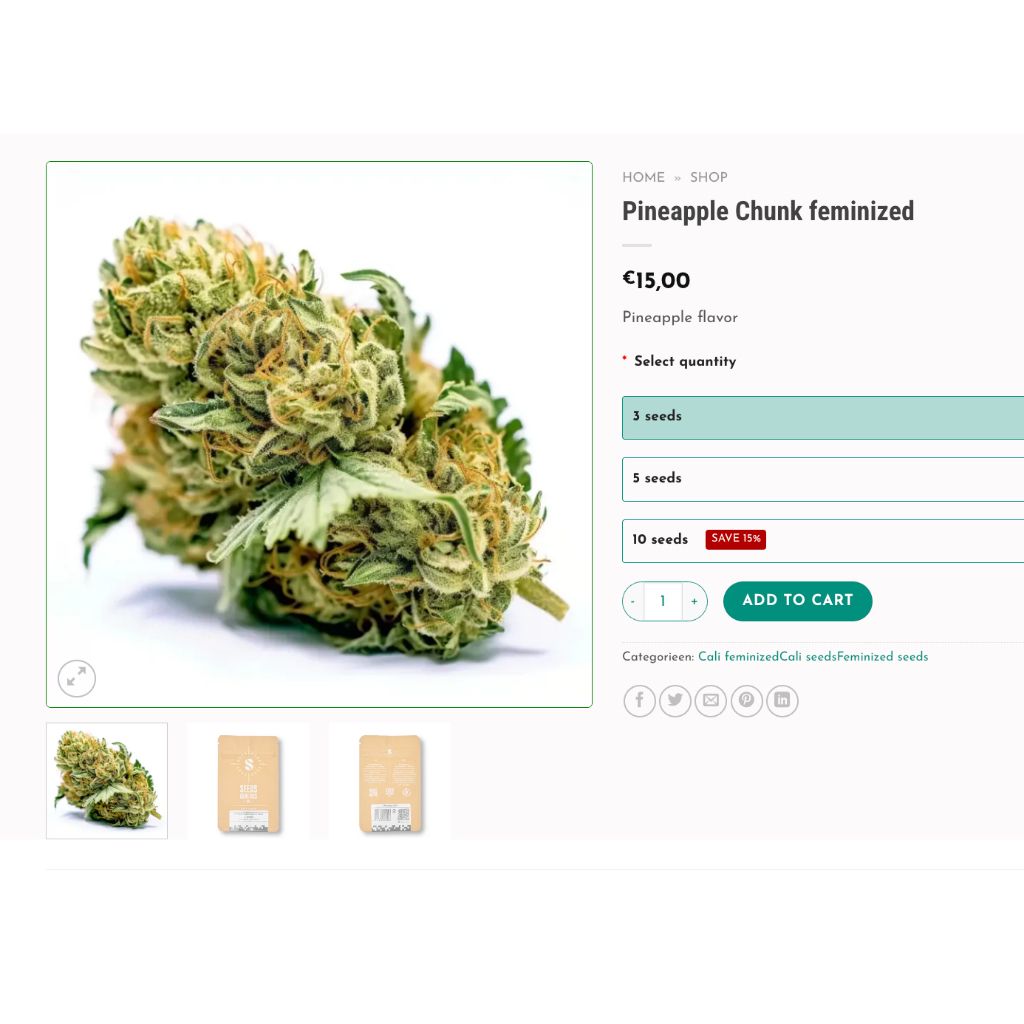Share product via email icon
The width and height of the screenshot is (1024, 1024).
click(711, 701)
